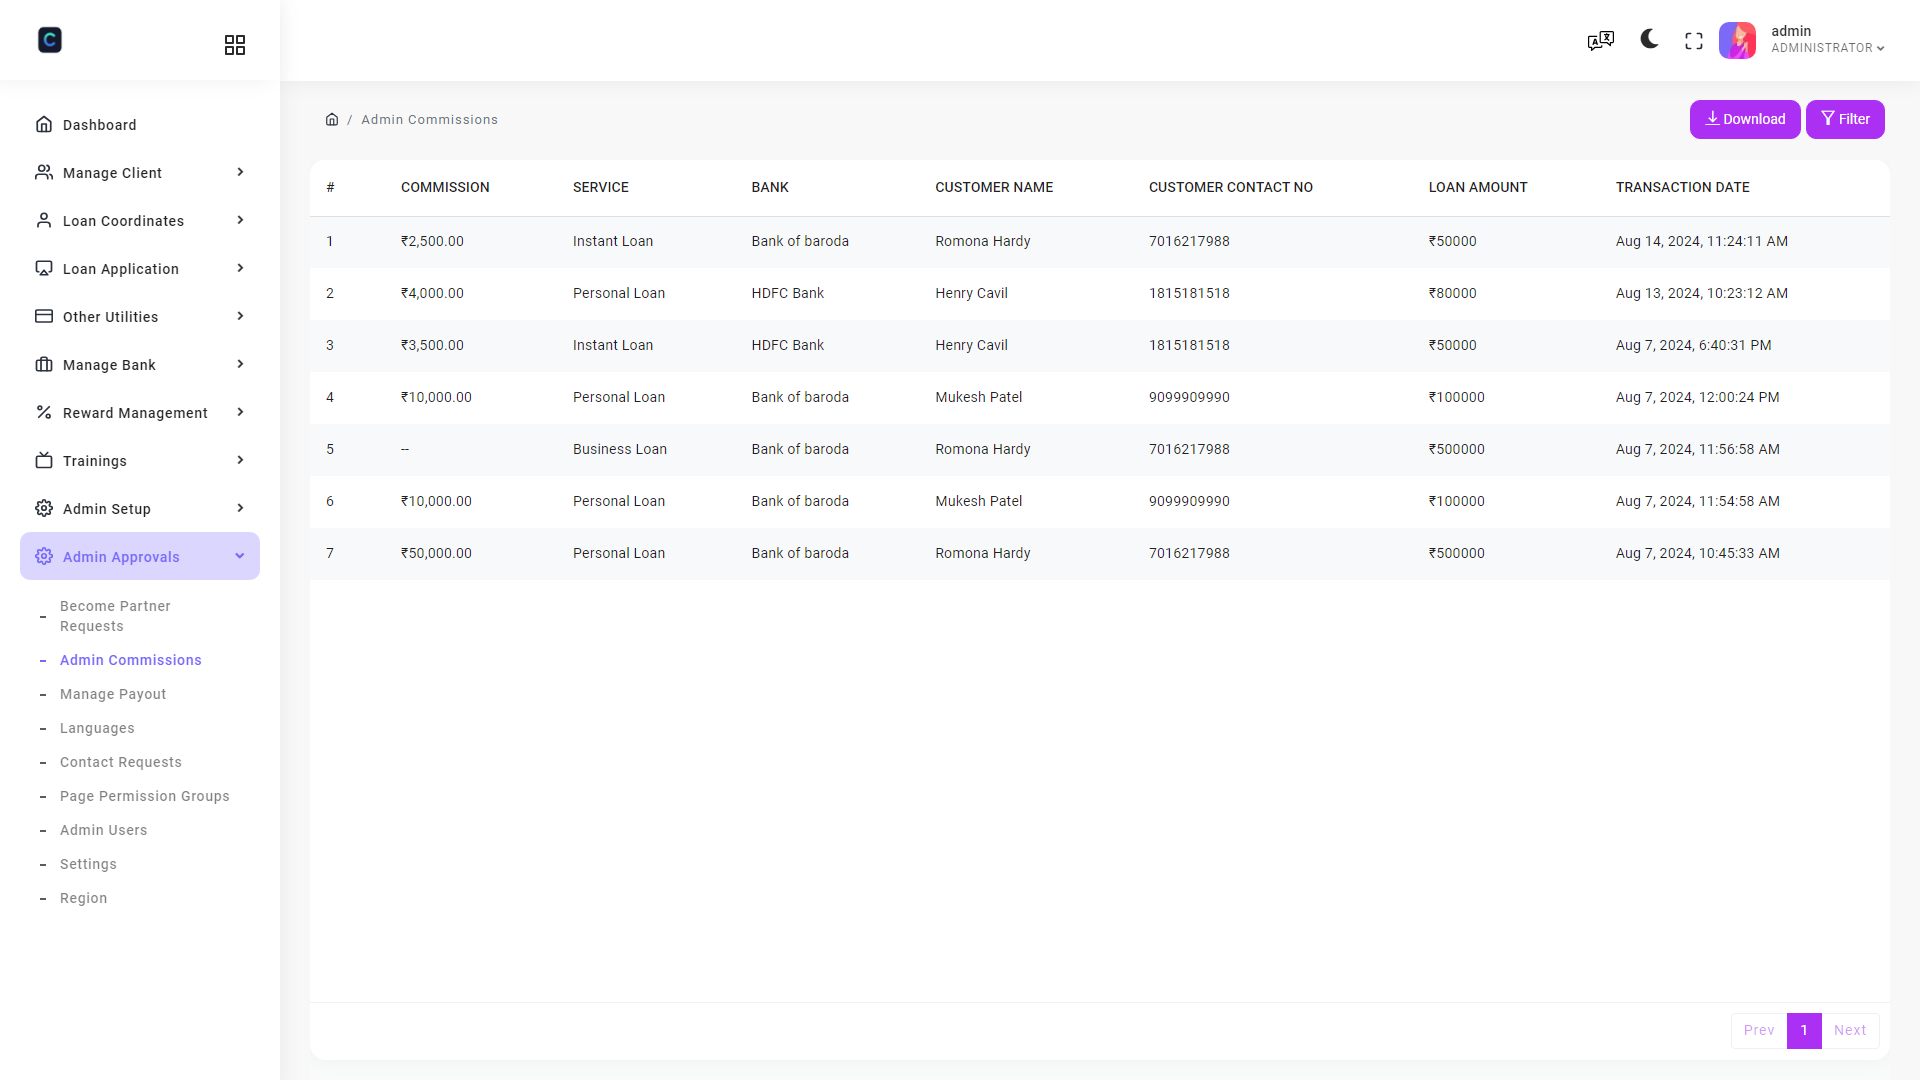Enter fullscreen using the expand icon
This screenshot has height=1080, width=1920.
click(1694, 40)
